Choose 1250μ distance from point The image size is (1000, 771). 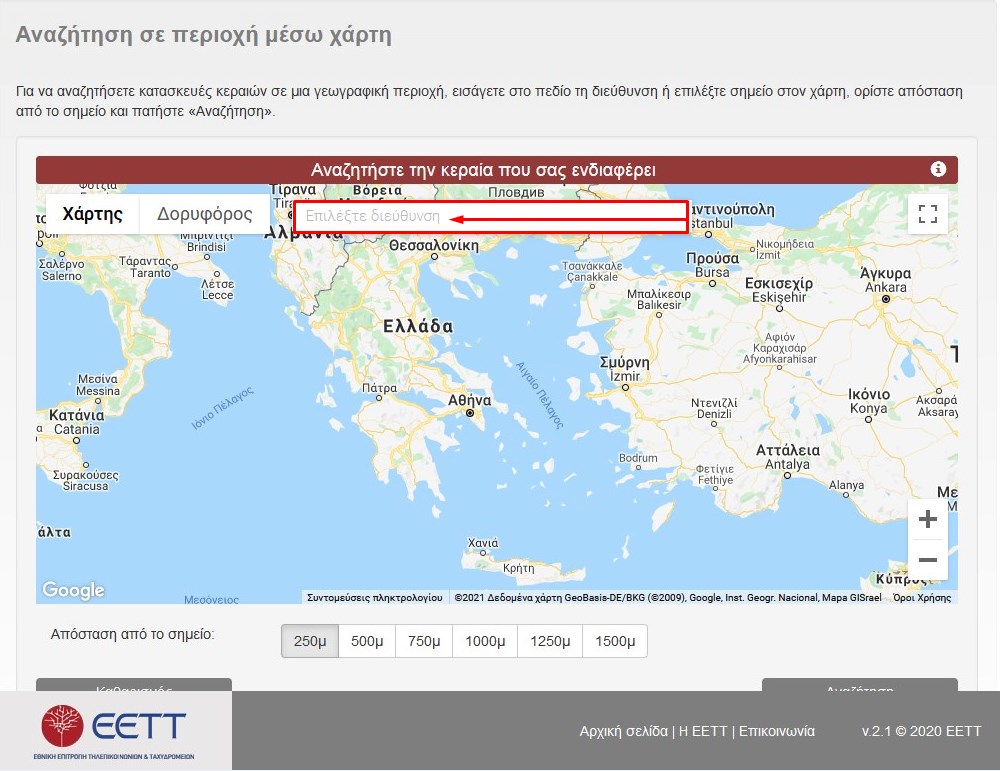(549, 641)
